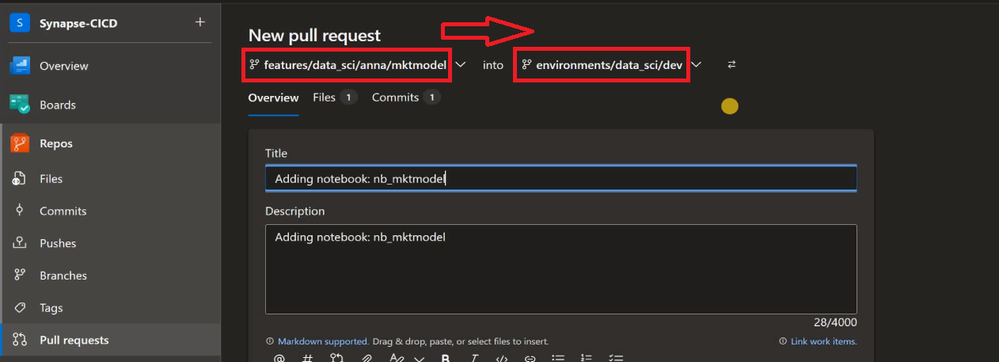Open the Boards section
The height and width of the screenshot is (362, 999).
click(x=57, y=105)
